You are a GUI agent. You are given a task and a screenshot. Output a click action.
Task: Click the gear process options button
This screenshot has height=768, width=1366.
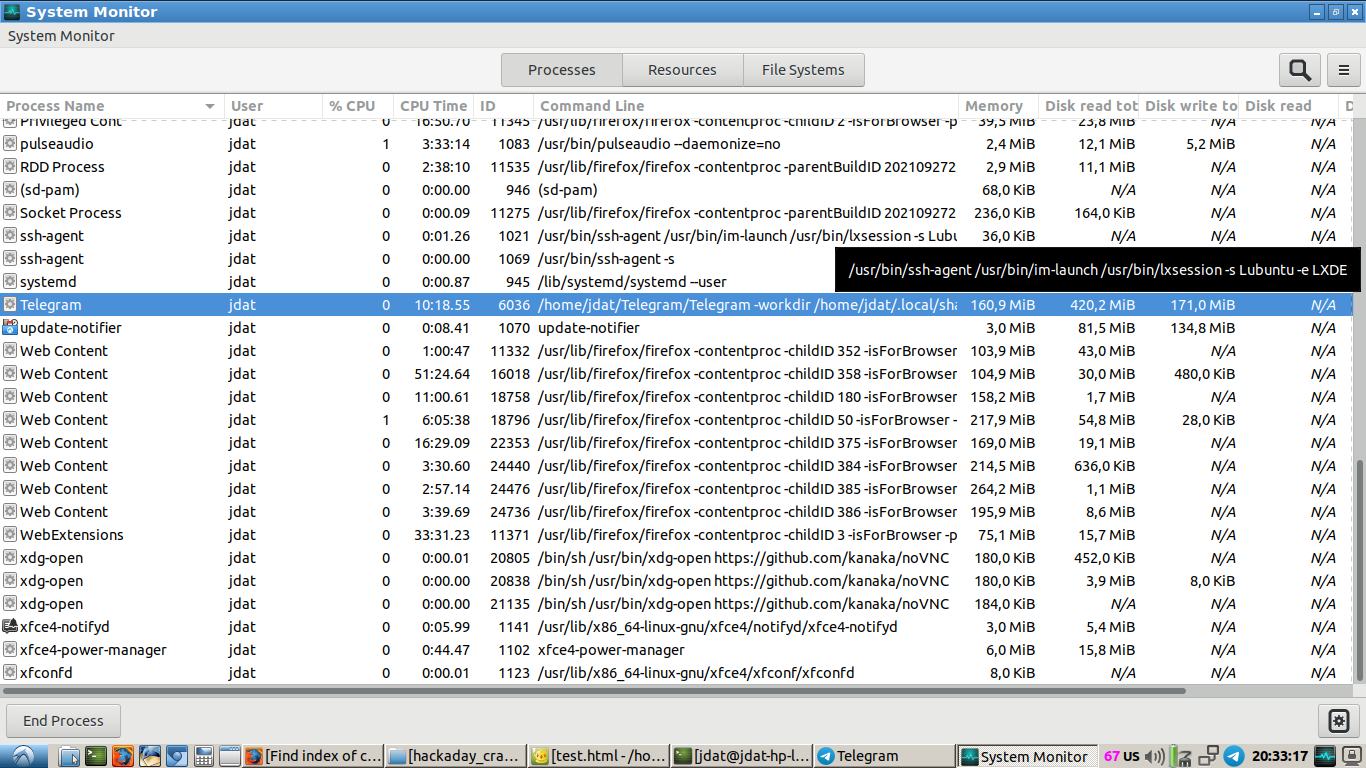(x=1338, y=720)
